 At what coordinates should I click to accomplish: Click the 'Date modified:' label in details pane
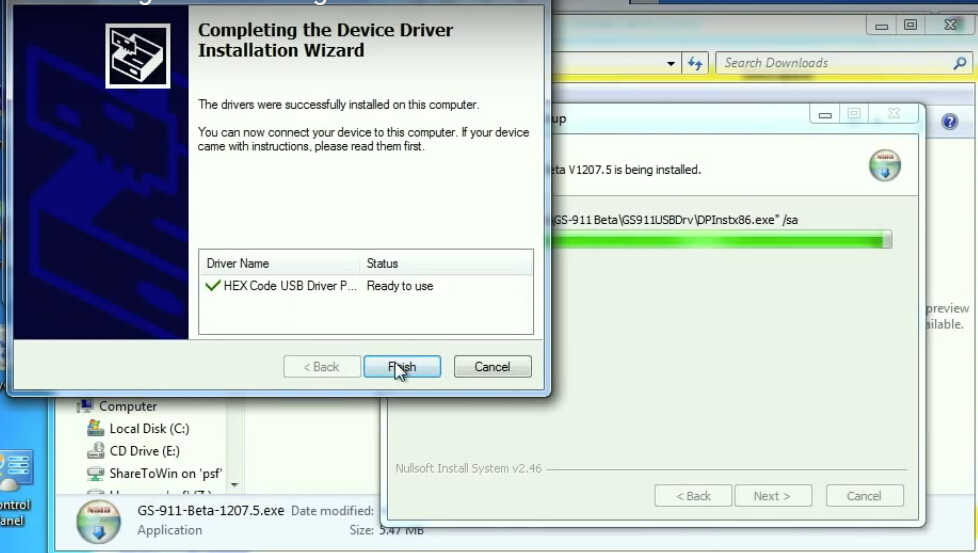(x=332, y=510)
